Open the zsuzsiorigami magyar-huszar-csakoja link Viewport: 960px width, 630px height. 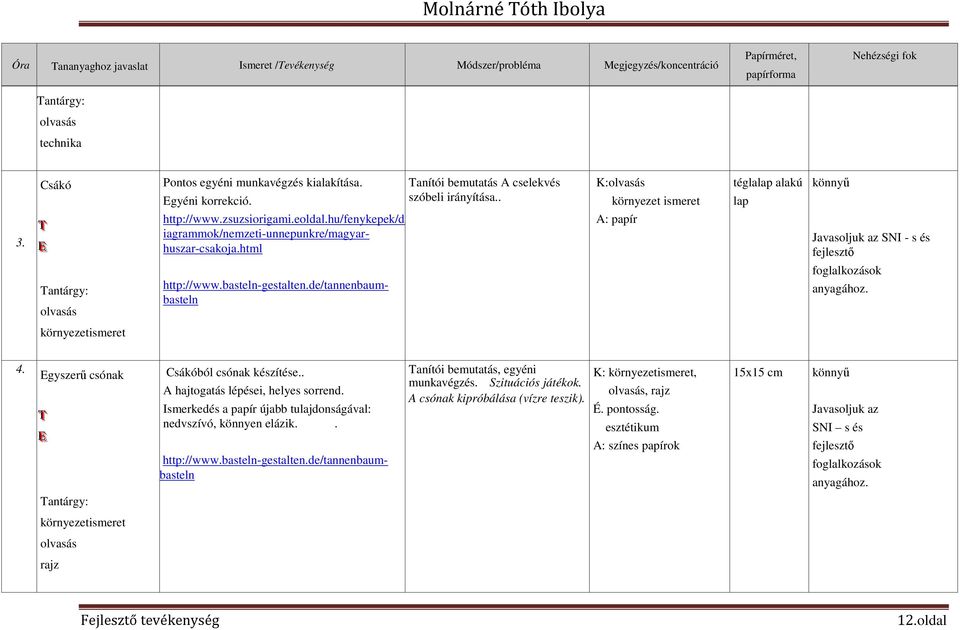(x=283, y=234)
